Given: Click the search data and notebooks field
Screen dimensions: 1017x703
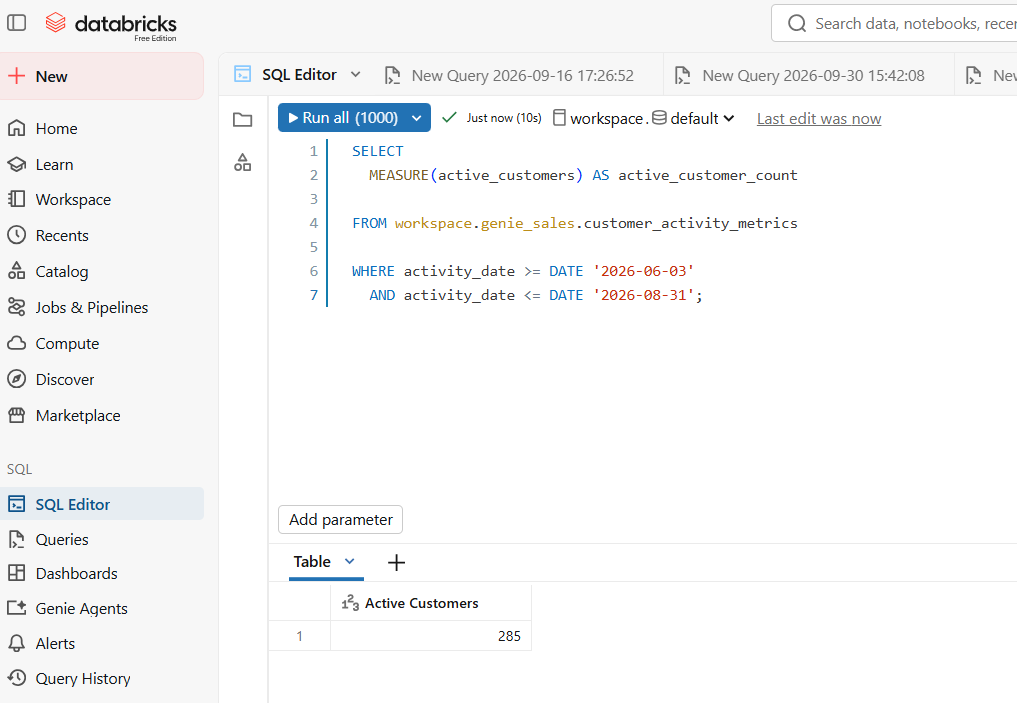Looking at the screenshot, I should [x=895, y=24].
